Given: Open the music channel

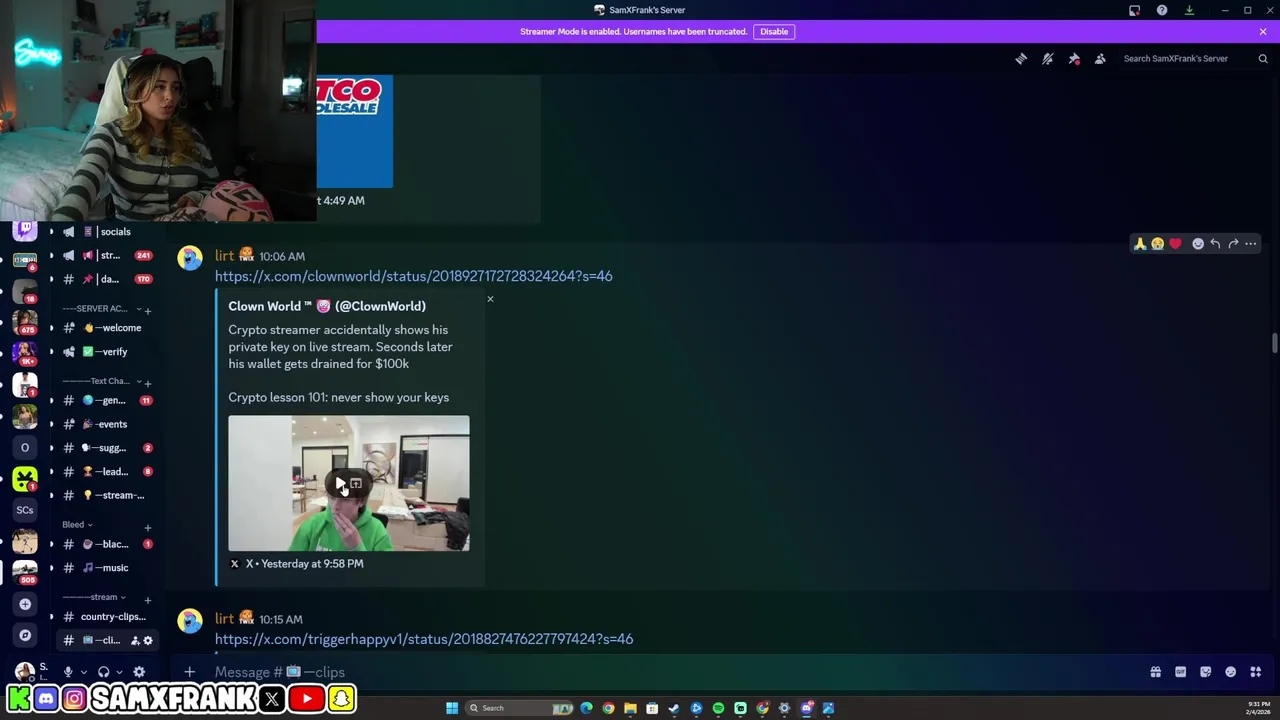Looking at the screenshot, I should (x=103, y=568).
